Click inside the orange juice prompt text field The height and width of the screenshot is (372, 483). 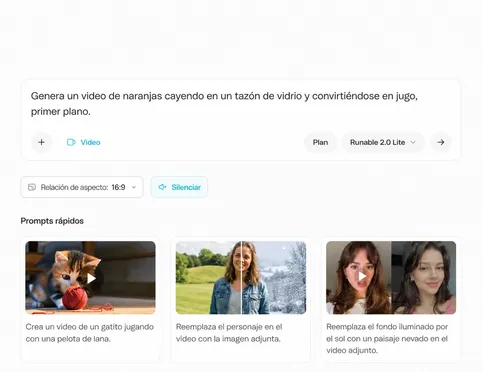(224, 104)
